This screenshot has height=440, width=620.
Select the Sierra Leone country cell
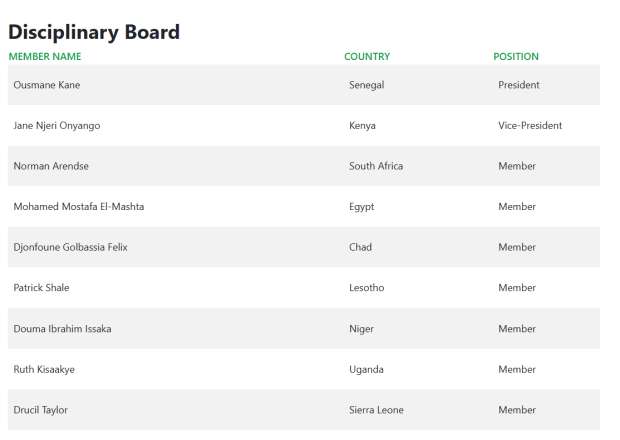[376, 410]
